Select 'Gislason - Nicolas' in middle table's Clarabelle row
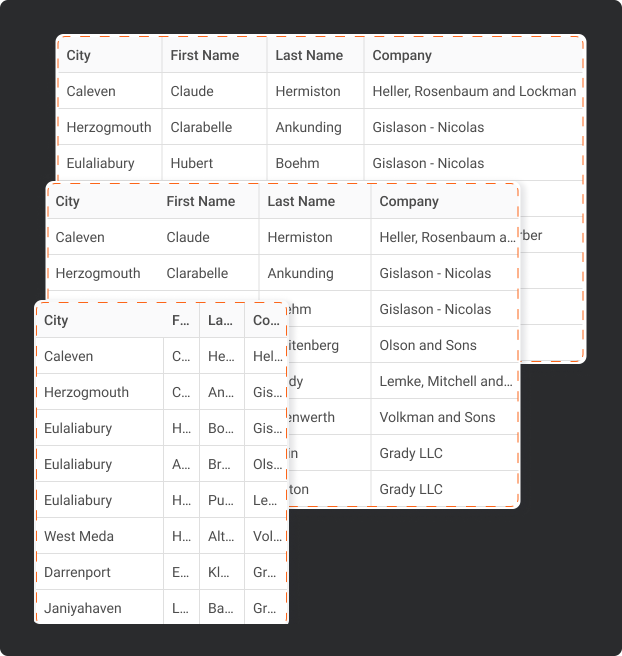The image size is (622, 656). [x=435, y=273]
